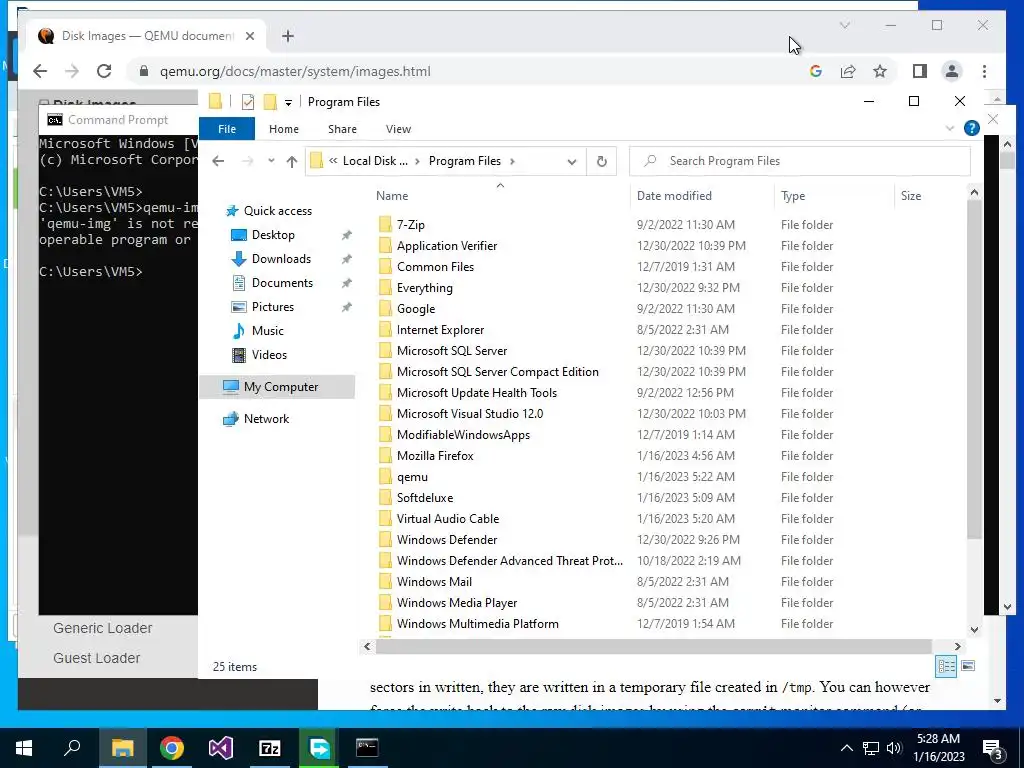This screenshot has height=768, width=1024.
Task: Reload the QEMU docs page in Chrome
Action: tap(104, 71)
